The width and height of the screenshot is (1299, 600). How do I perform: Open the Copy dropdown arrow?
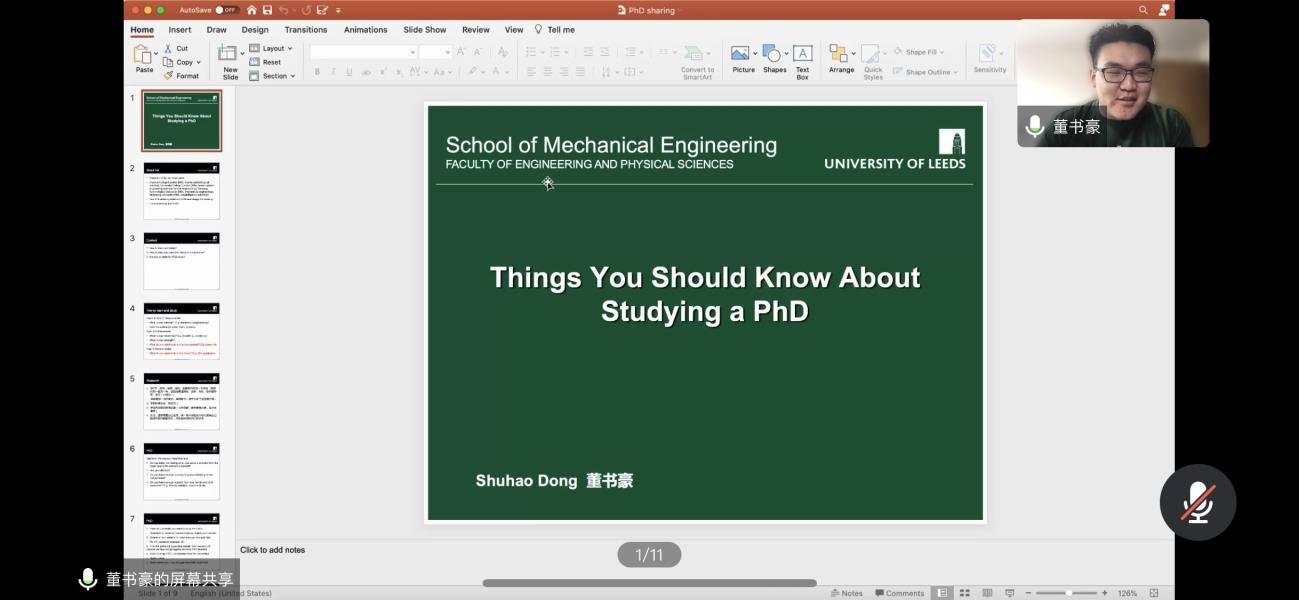pos(199,62)
